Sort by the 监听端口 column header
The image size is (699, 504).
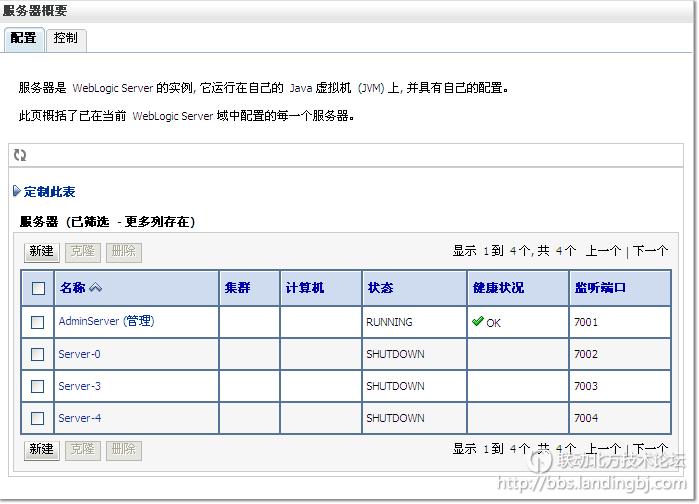600,288
